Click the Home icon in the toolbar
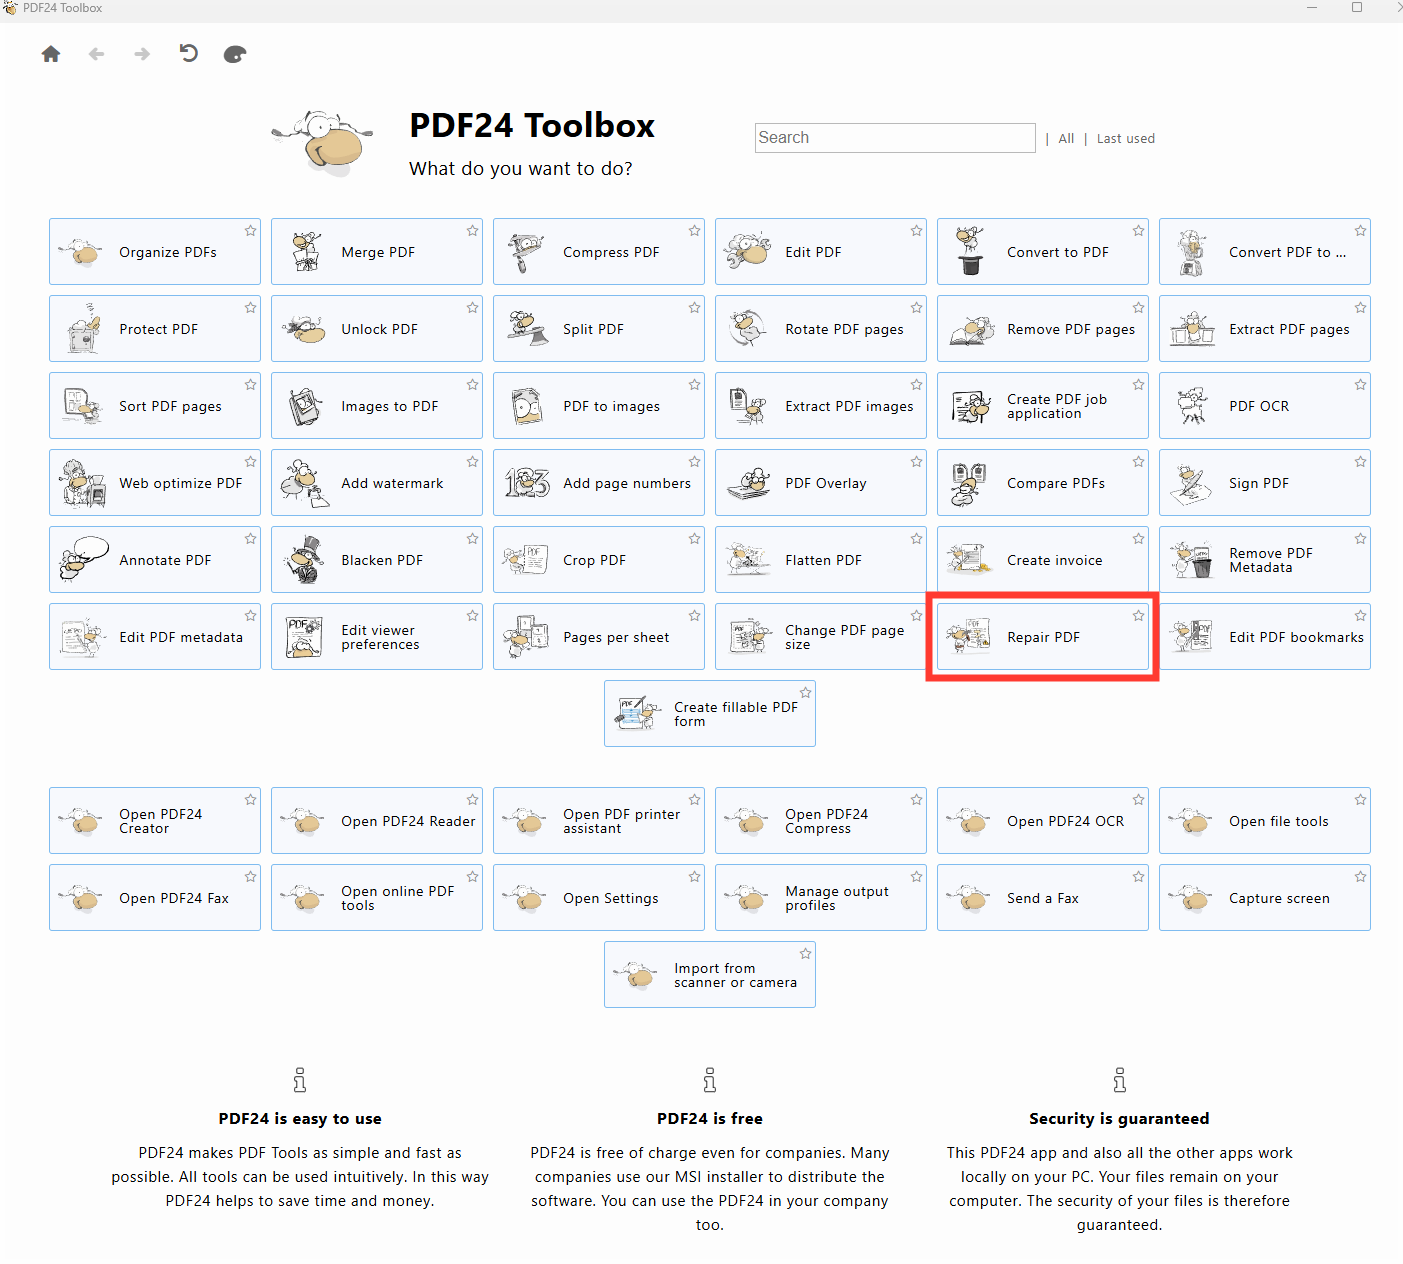The image size is (1403, 1264). 51,54
